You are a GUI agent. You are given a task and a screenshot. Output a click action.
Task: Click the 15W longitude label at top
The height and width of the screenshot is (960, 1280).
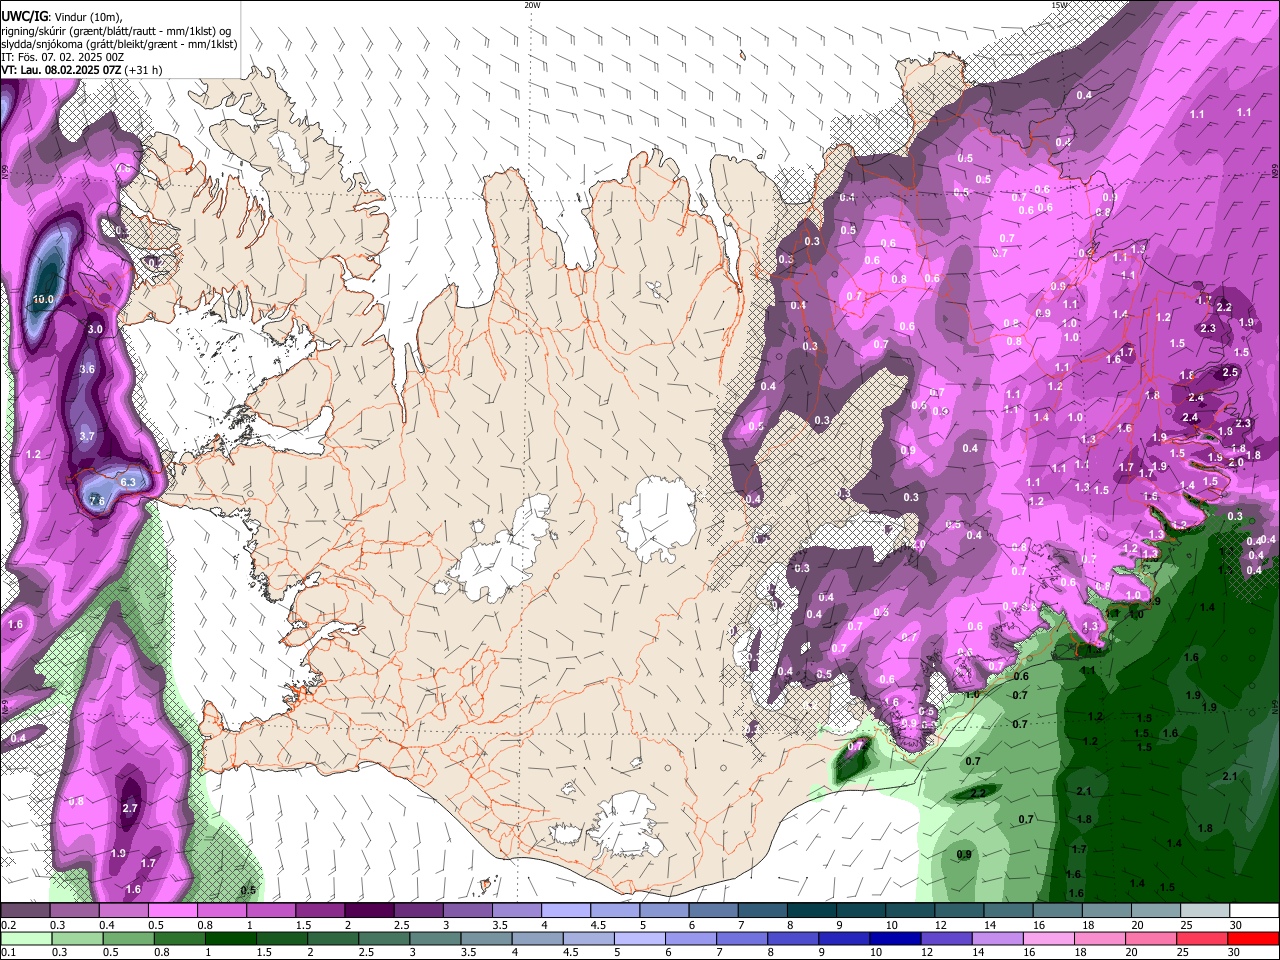click(1059, 5)
